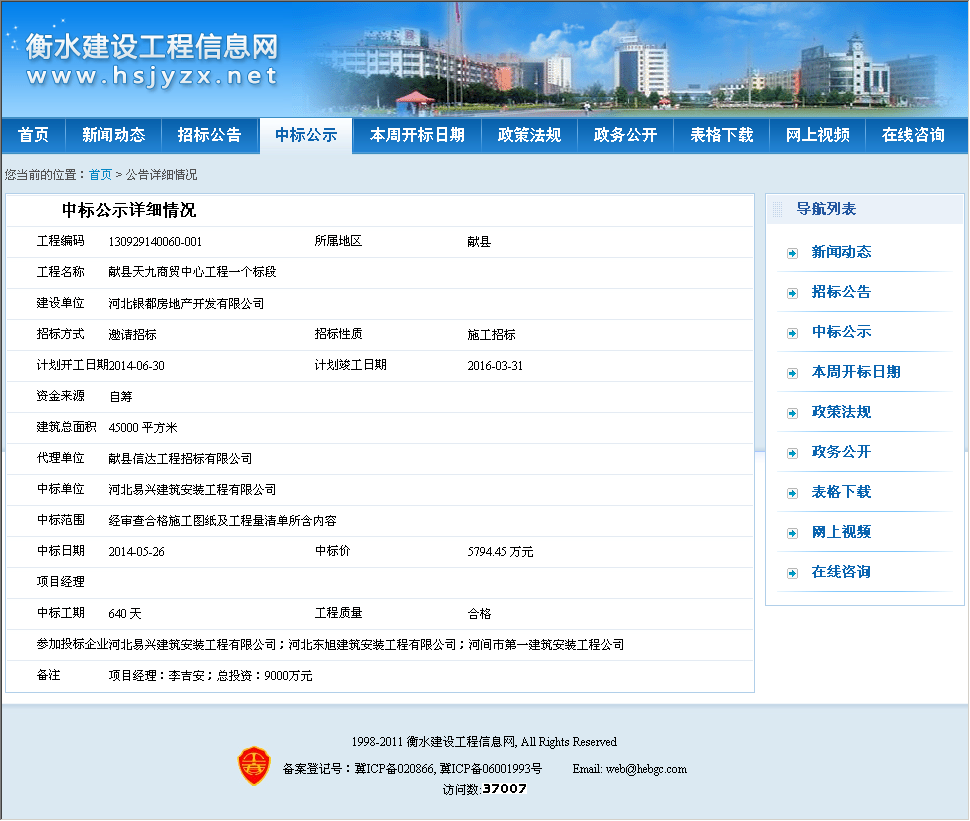Follow the 首页 breadcrumb link

click(100, 175)
